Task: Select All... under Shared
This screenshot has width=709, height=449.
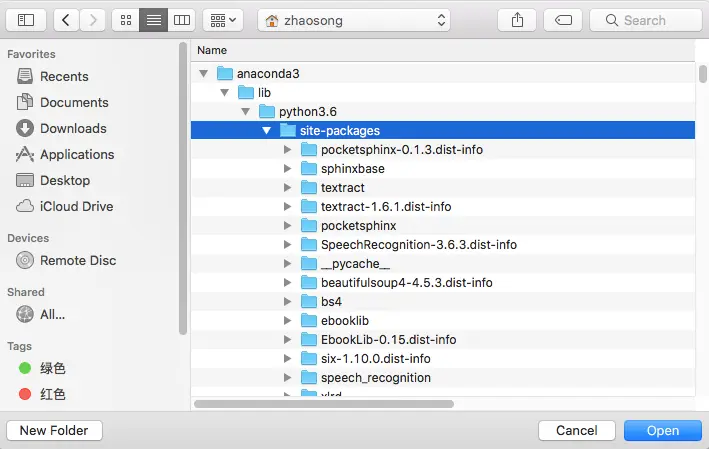Action: pyautogui.click(x=52, y=314)
